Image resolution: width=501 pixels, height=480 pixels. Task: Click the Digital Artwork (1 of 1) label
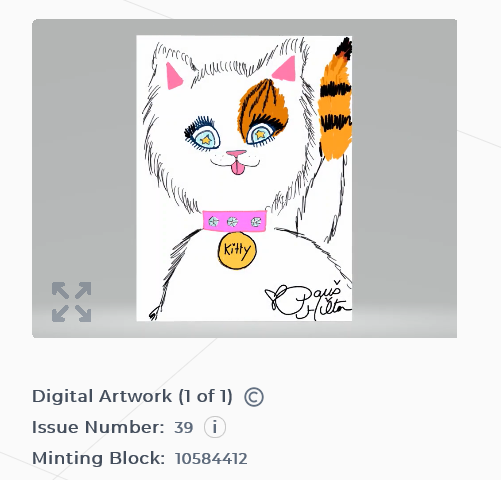pos(132,397)
